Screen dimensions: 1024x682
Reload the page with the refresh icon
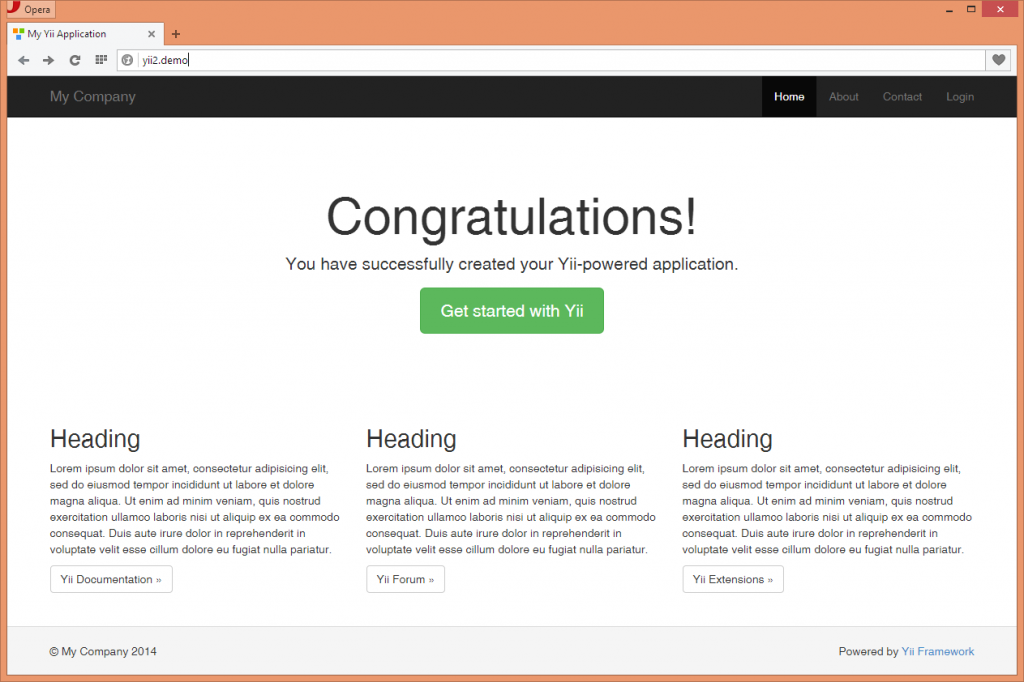pos(75,60)
